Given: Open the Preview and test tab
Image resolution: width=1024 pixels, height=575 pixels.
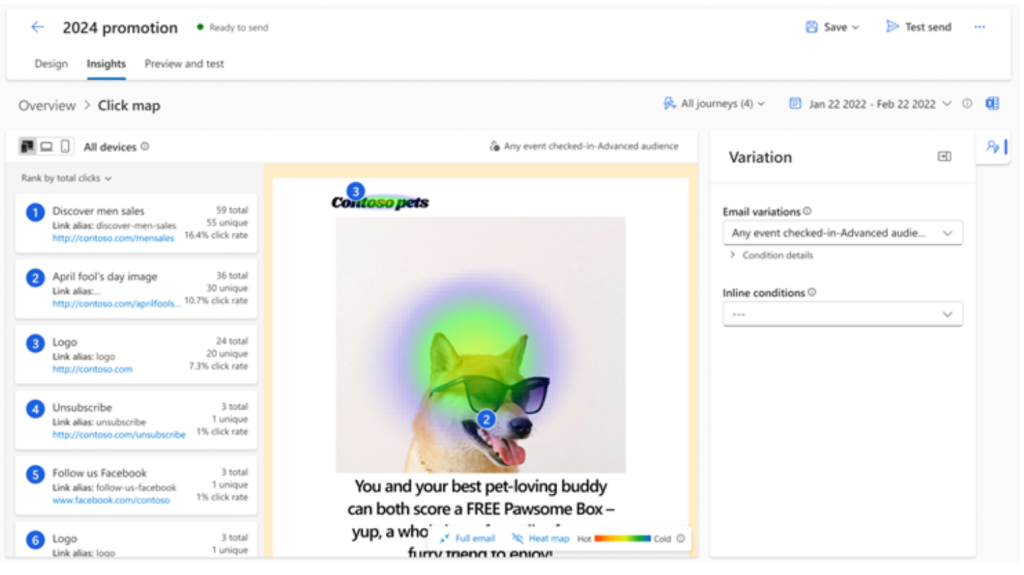Looking at the screenshot, I should point(184,63).
